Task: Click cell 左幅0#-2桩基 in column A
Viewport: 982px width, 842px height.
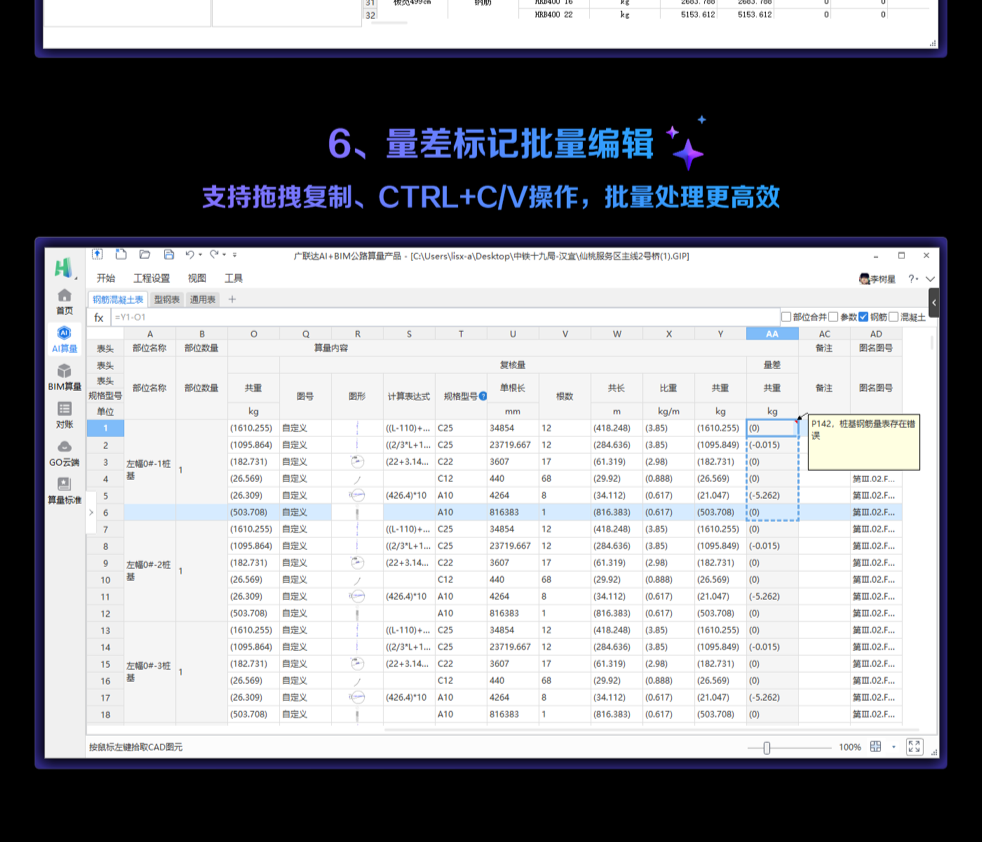Action: click(x=150, y=571)
